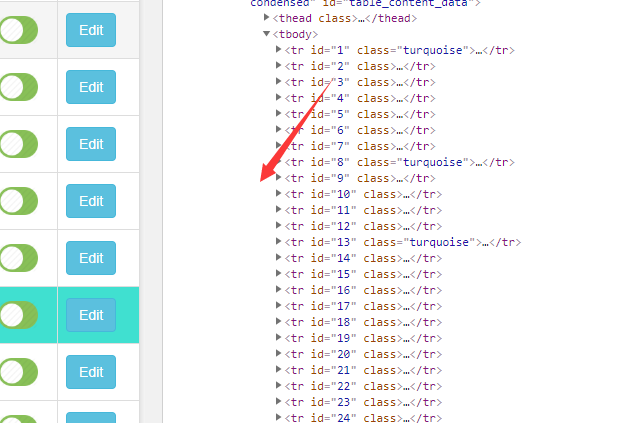642x423 pixels.
Task: Expand the tr id="18" node
Action: click(278, 321)
